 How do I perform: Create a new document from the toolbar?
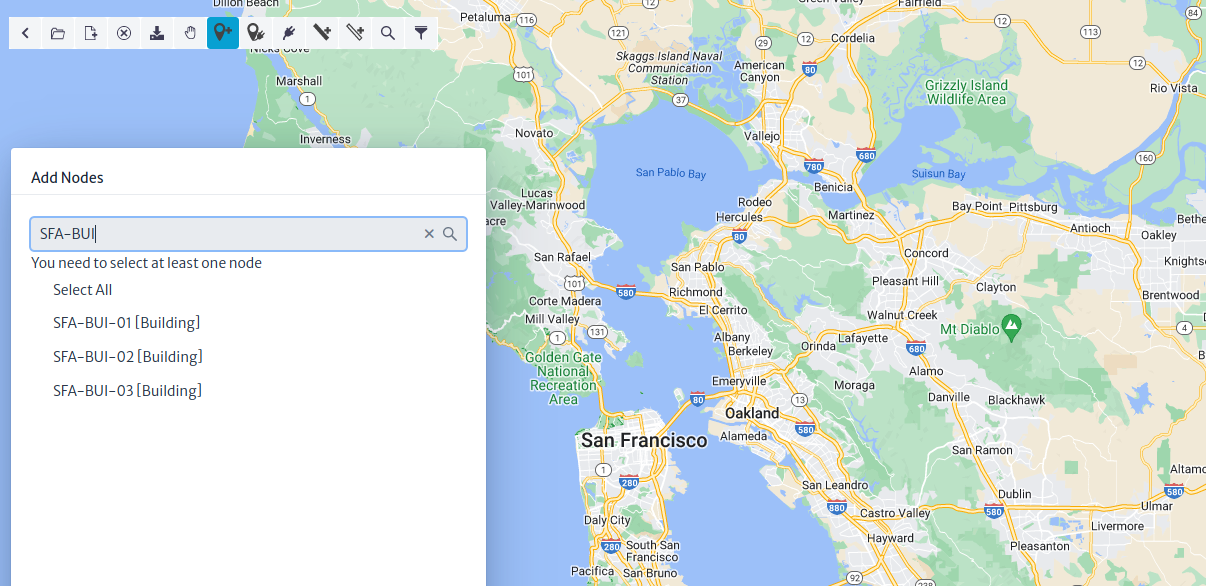(x=90, y=33)
